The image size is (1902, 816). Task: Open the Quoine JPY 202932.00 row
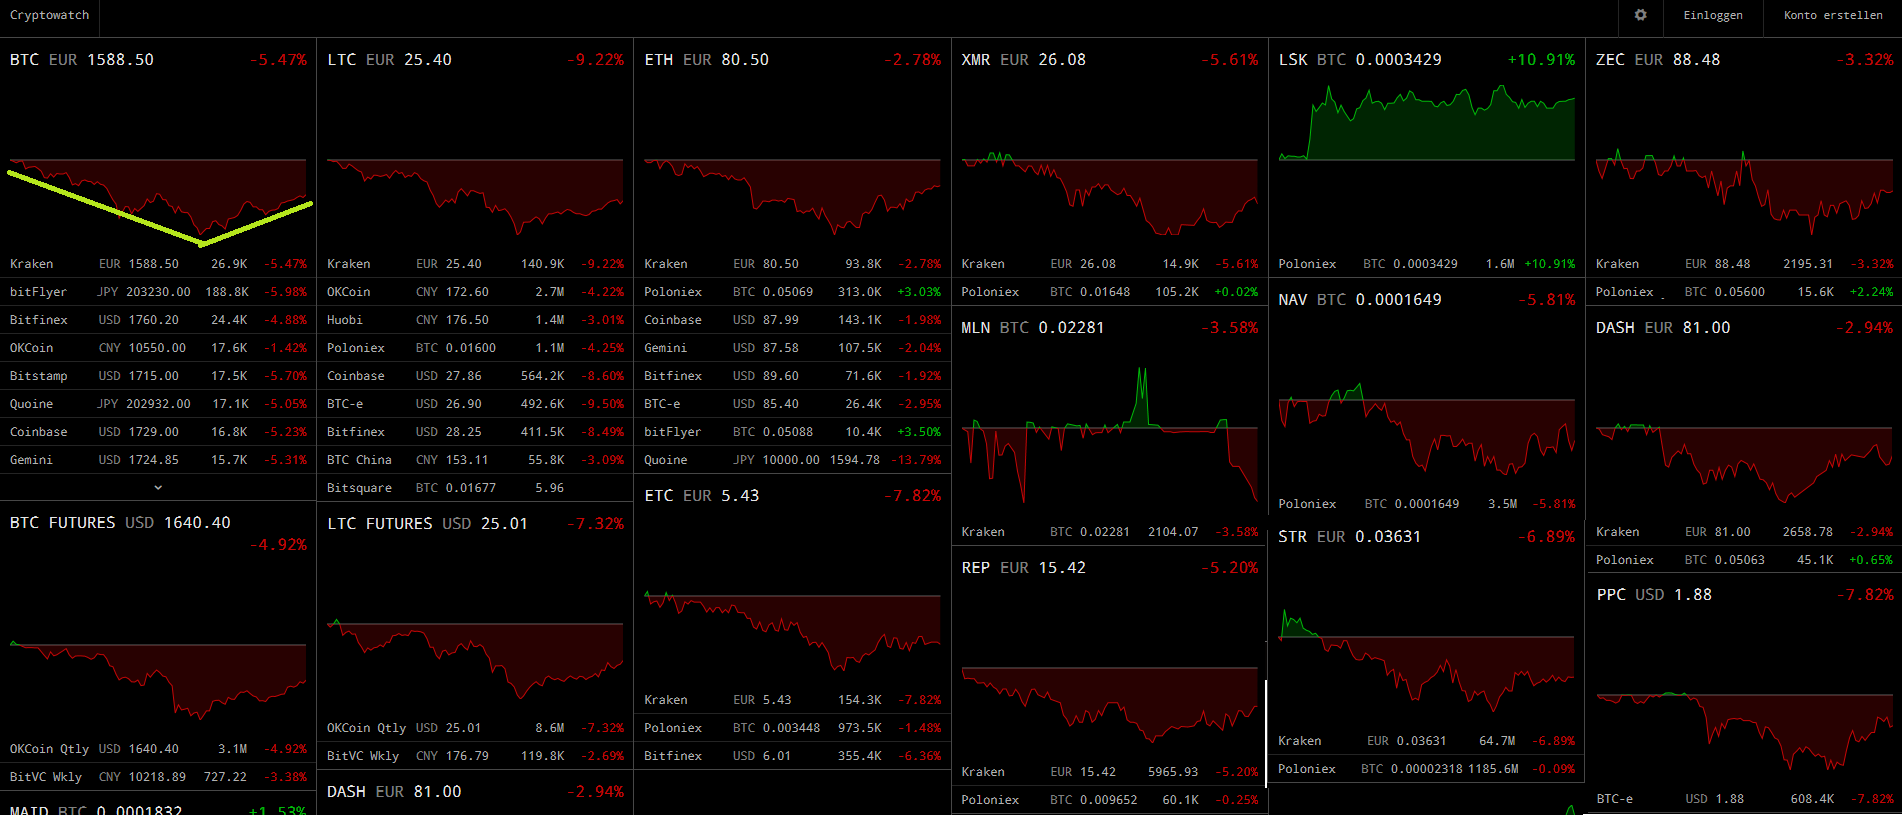pyautogui.click(x=158, y=404)
